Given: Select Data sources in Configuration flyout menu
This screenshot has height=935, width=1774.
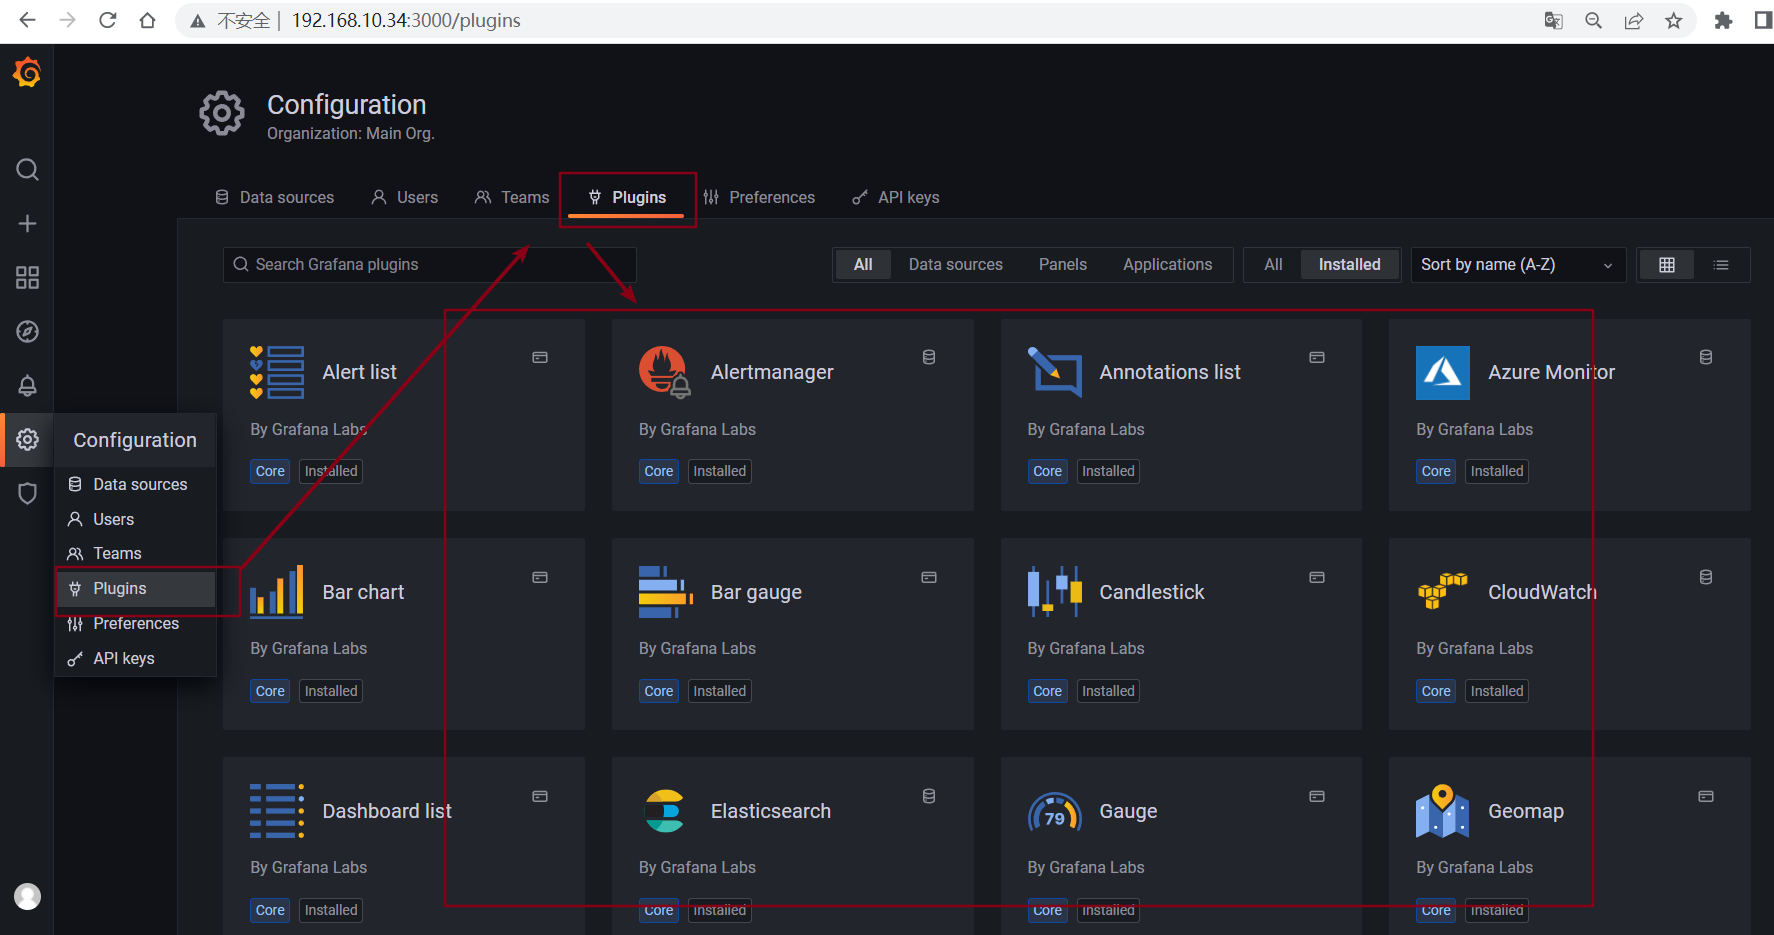Looking at the screenshot, I should (x=136, y=484).
